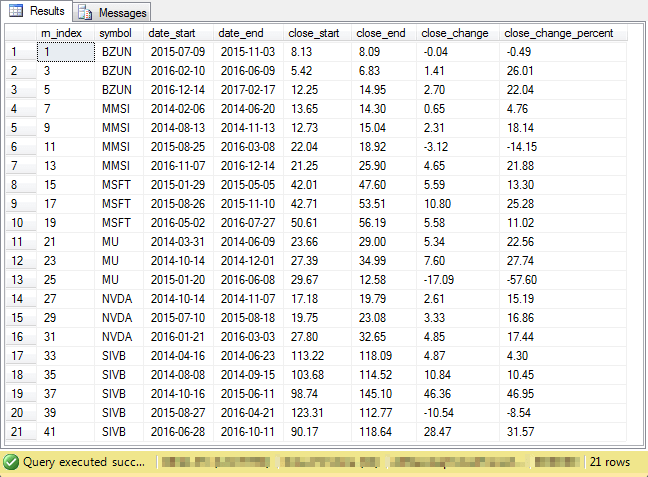Screen dimensions: 648x477
Task: Open the Messages tab
Action: click(x=112, y=12)
